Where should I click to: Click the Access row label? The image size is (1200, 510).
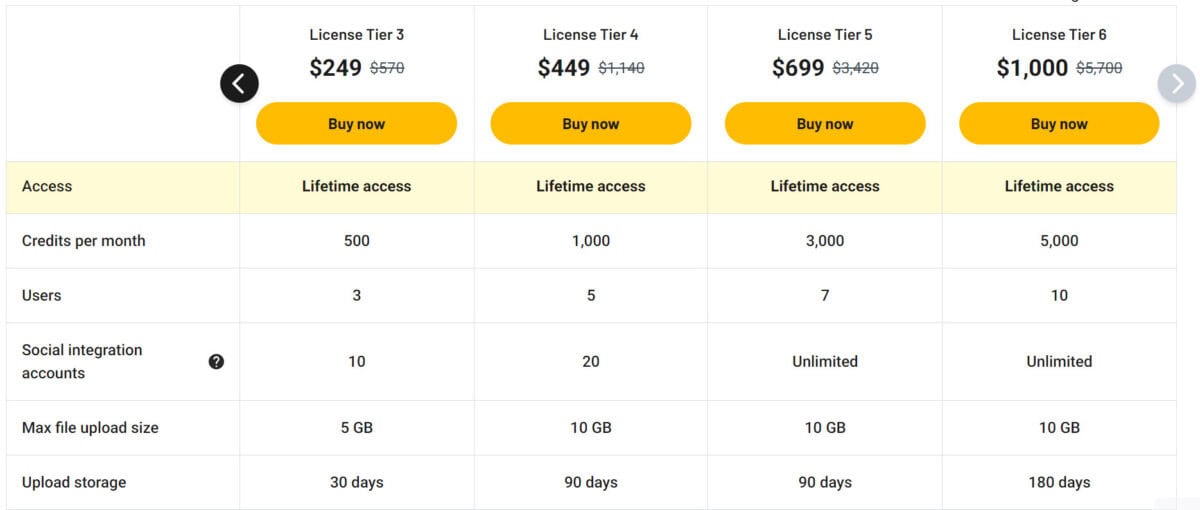pyautogui.click(x=47, y=186)
